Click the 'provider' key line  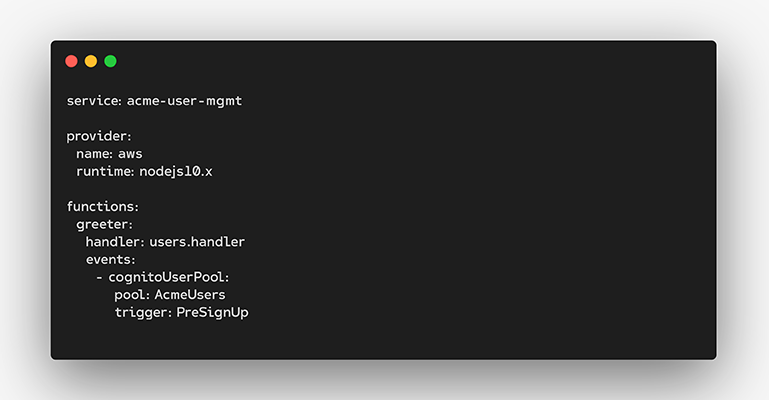pos(98,136)
